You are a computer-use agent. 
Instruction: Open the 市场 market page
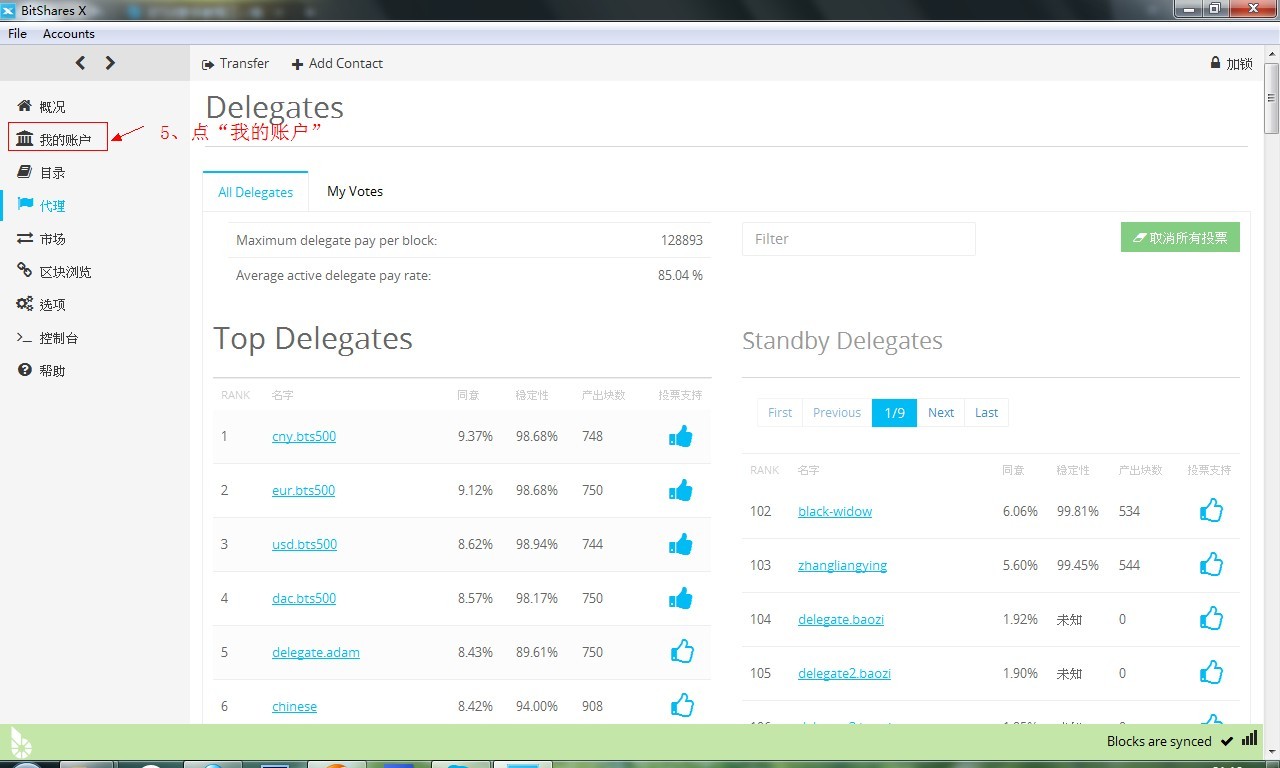point(42,238)
